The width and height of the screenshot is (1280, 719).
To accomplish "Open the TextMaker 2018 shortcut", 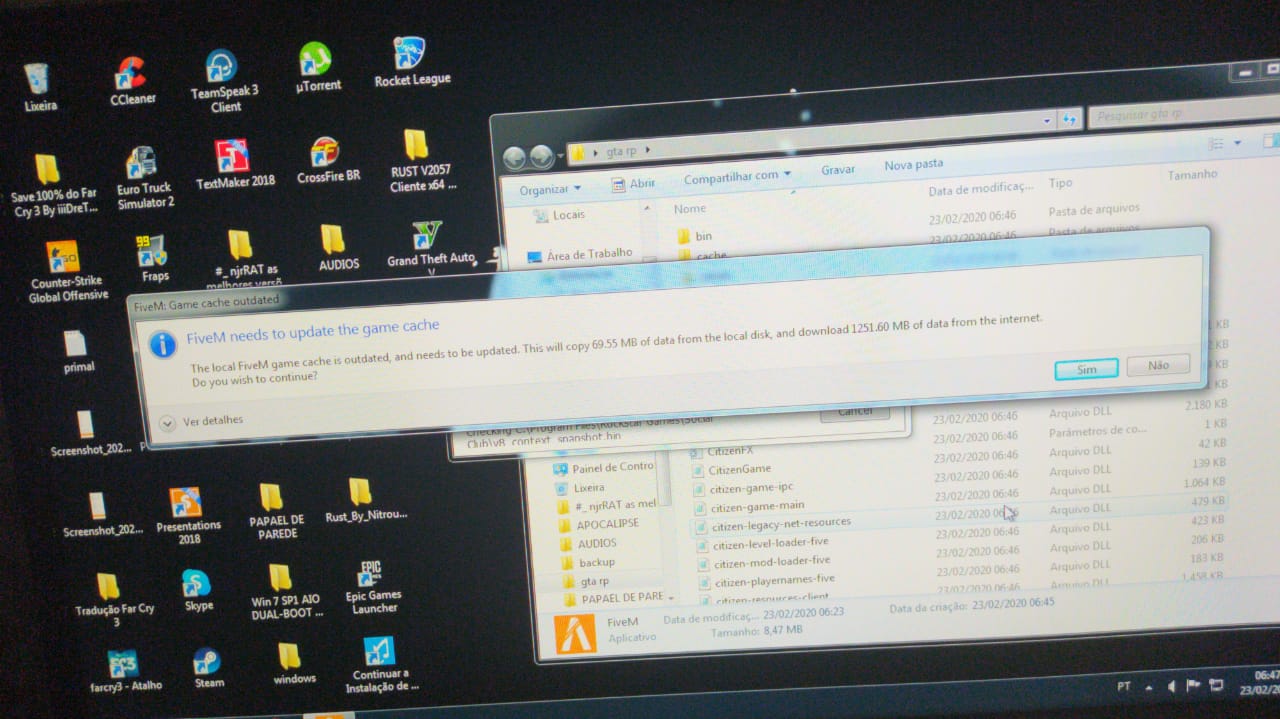I will tap(235, 165).
